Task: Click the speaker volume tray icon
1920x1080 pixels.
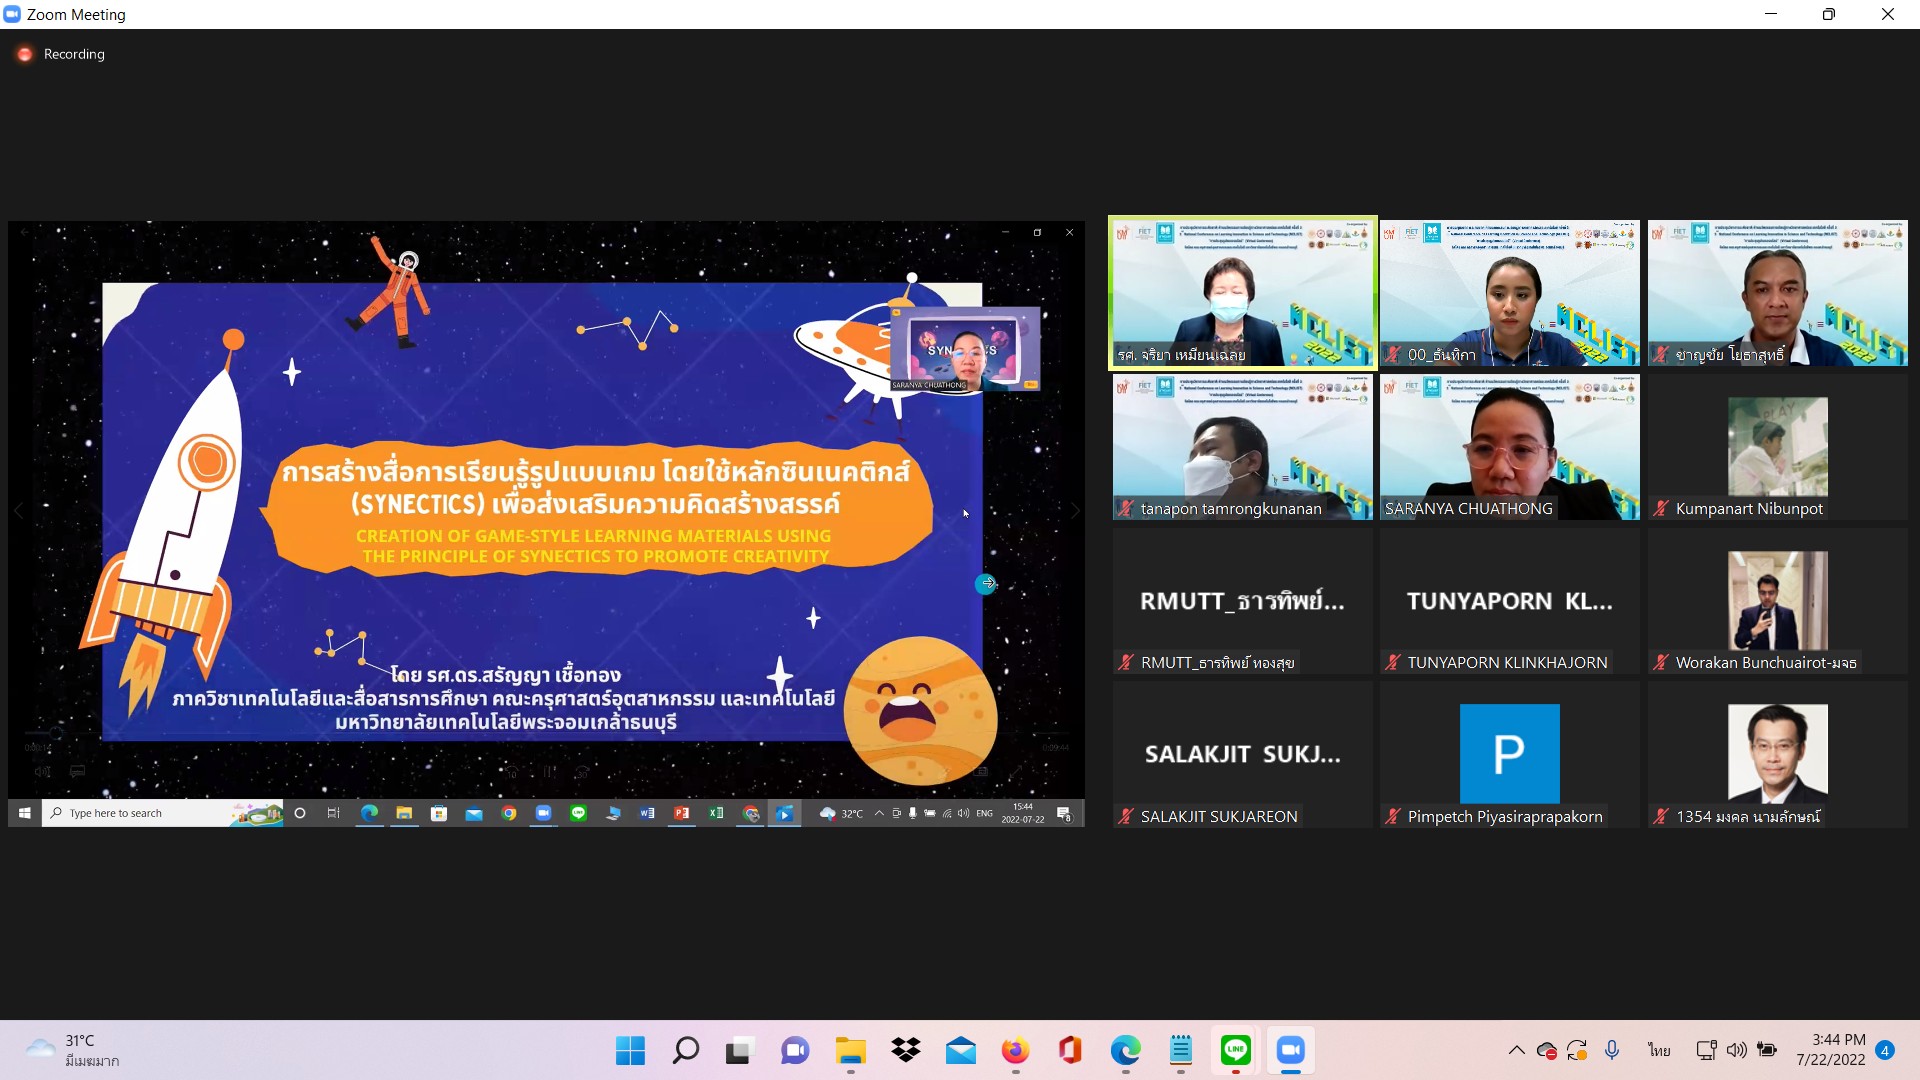Action: (x=1737, y=1050)
